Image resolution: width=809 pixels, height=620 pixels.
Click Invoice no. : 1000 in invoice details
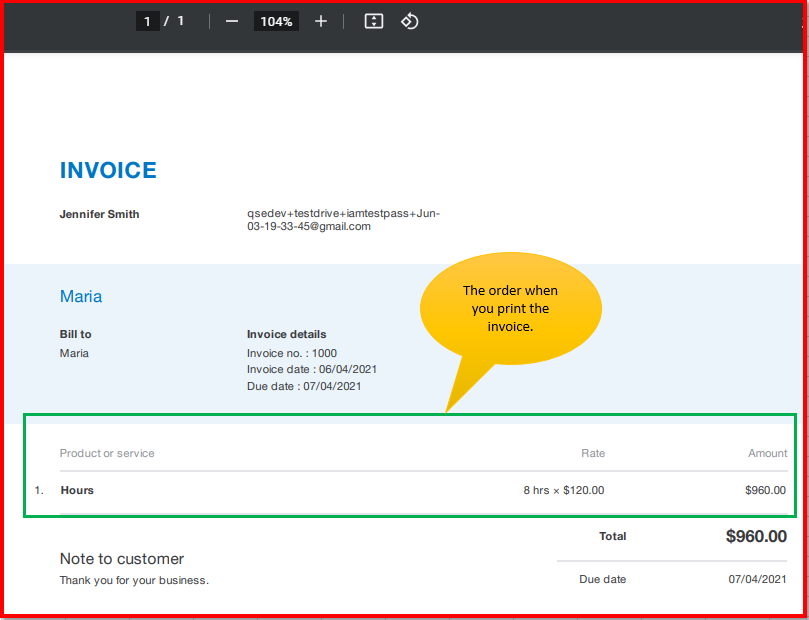(x=292, y=353)
